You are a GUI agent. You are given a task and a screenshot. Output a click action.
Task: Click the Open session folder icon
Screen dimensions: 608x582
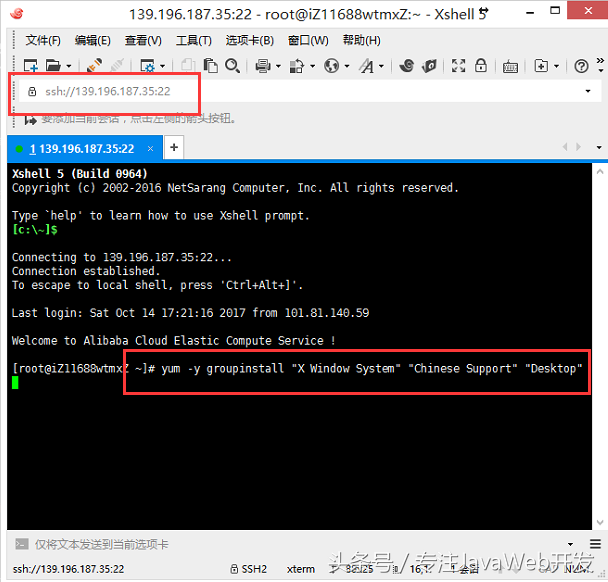[53, 66]
